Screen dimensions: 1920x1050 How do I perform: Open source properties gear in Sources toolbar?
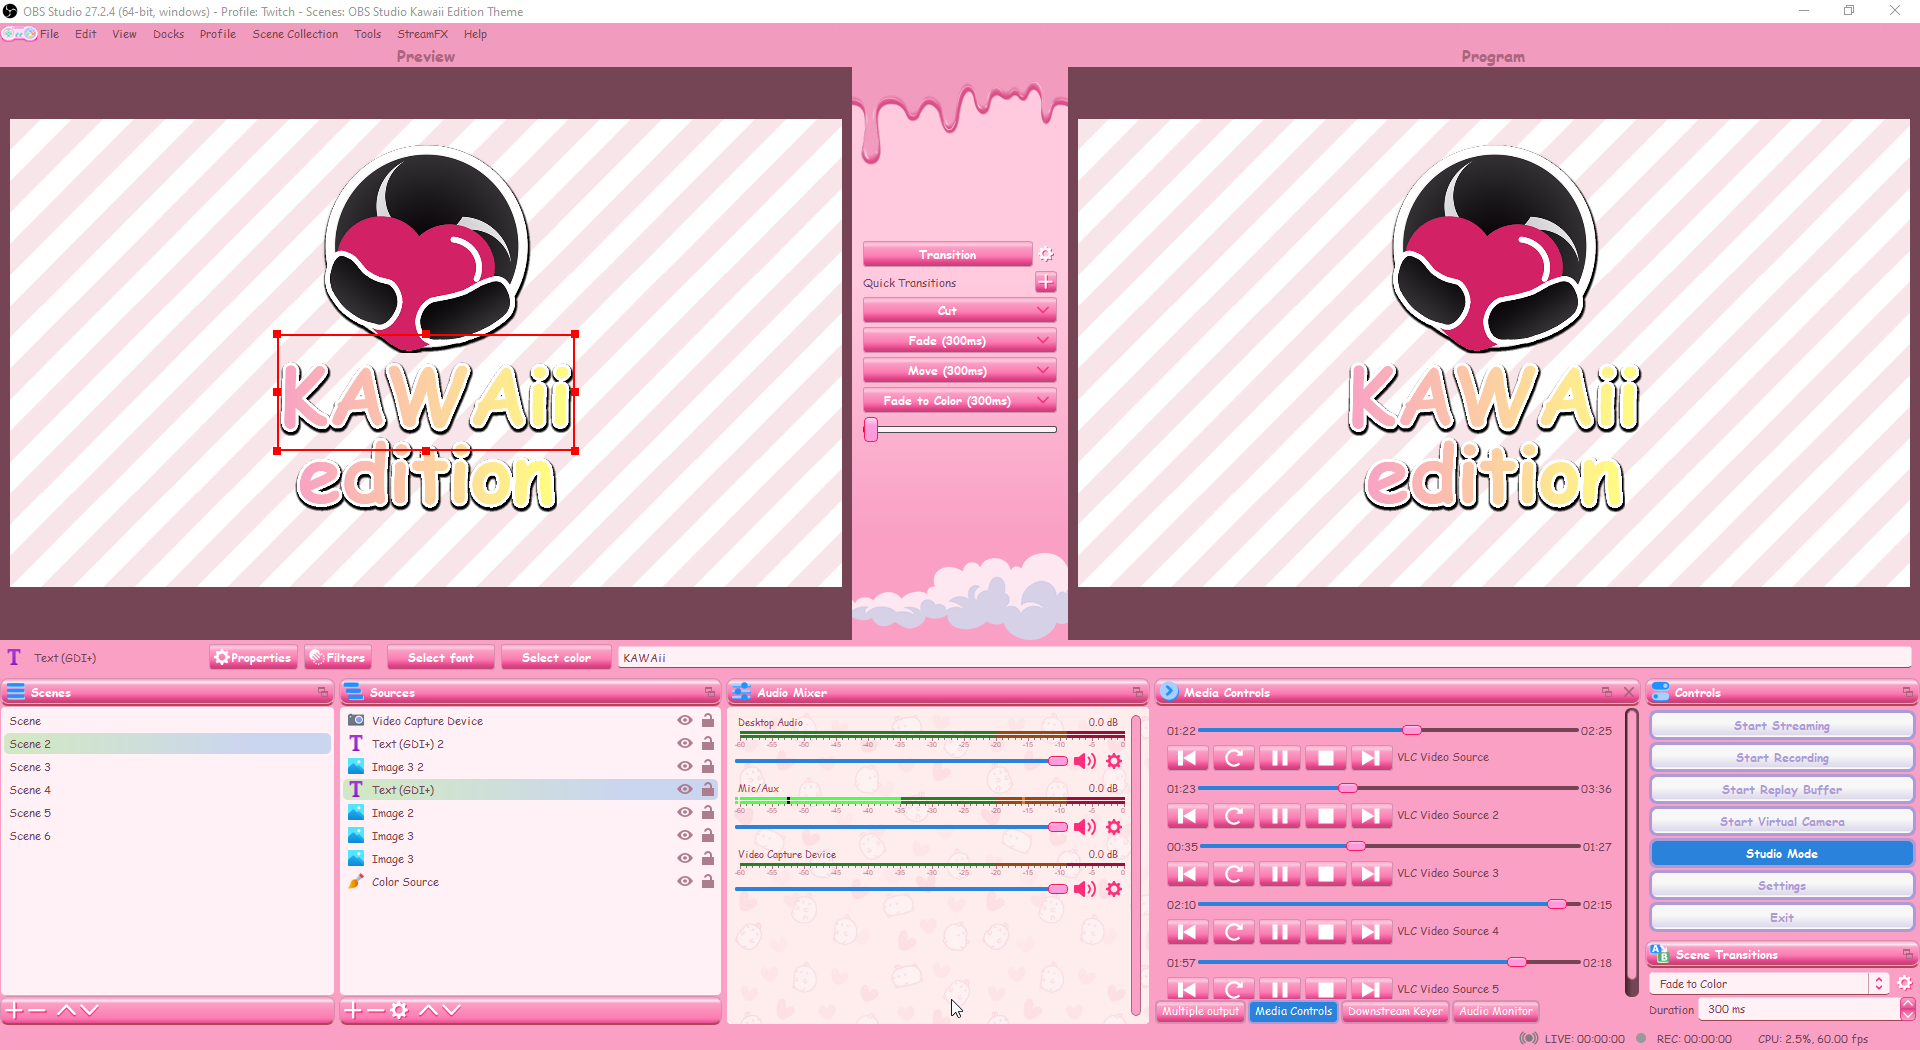(x=399, y=1011)
